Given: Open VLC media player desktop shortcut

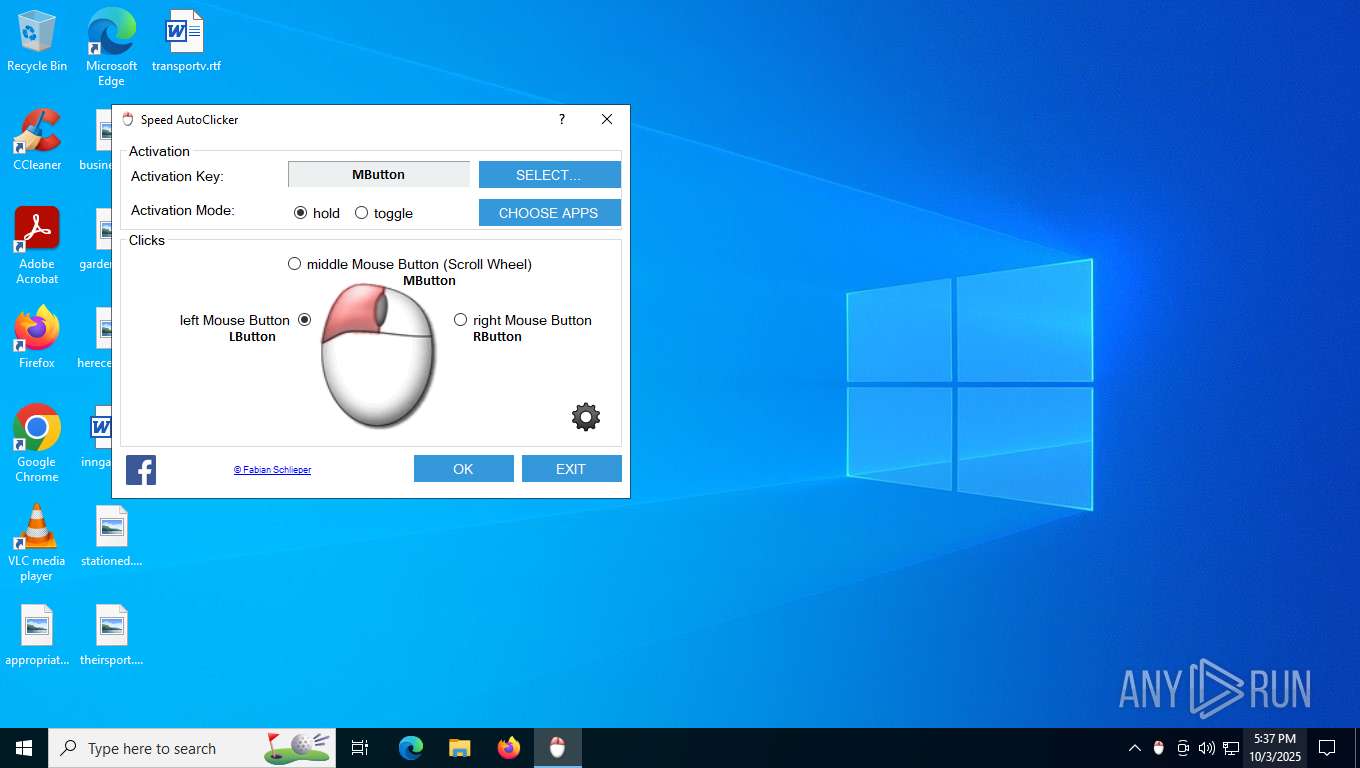Looking at the screenshot, I should point(37,543).
